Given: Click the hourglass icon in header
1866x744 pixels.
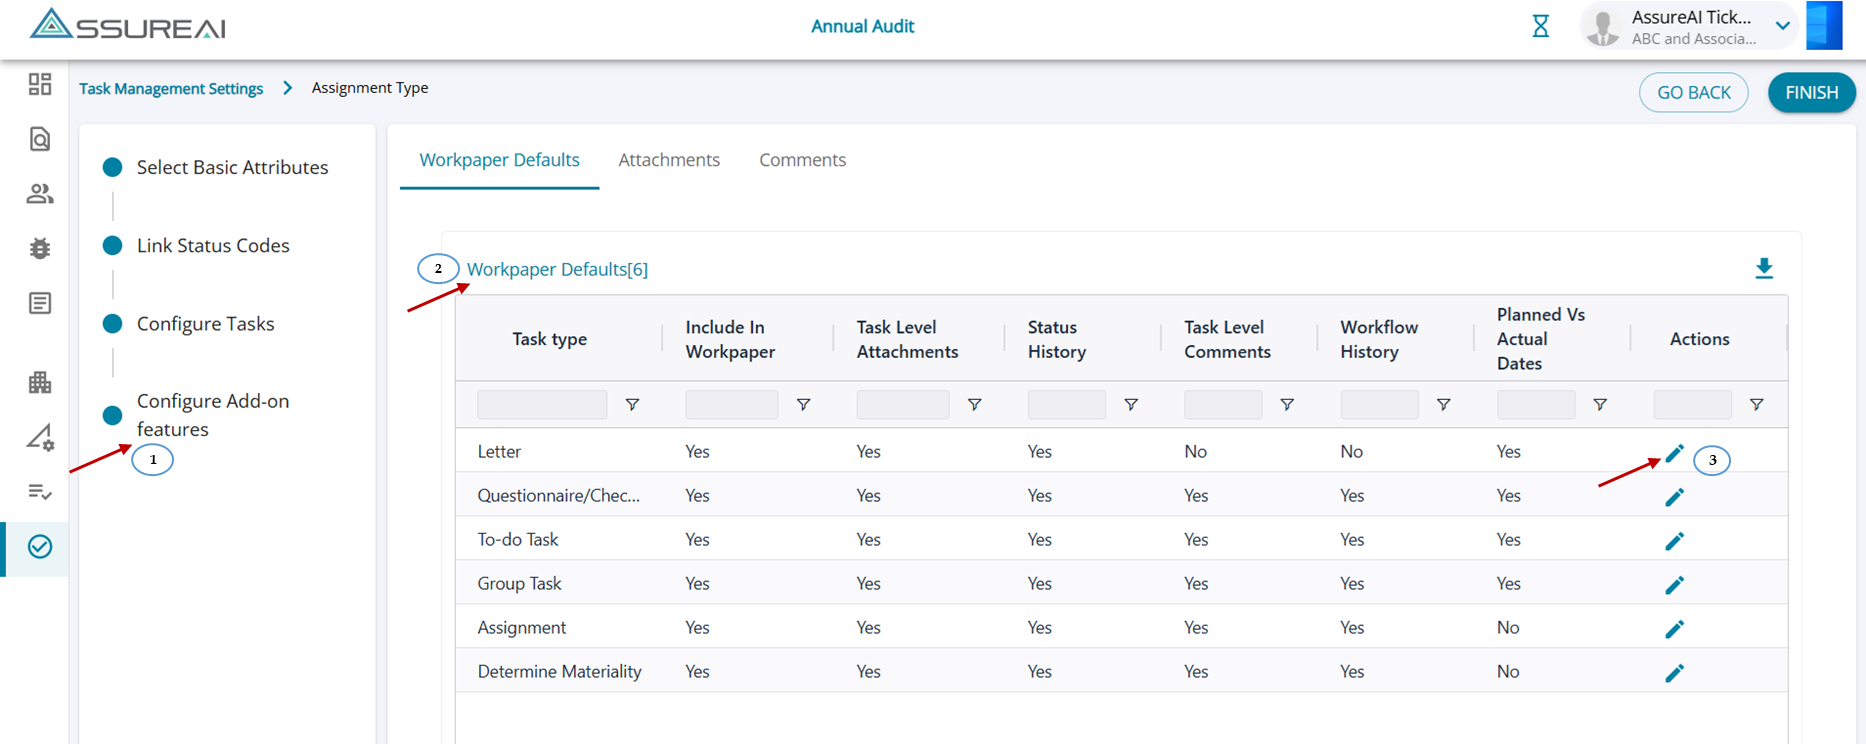Looking at the screenshot, I should tap(1540, 27).
